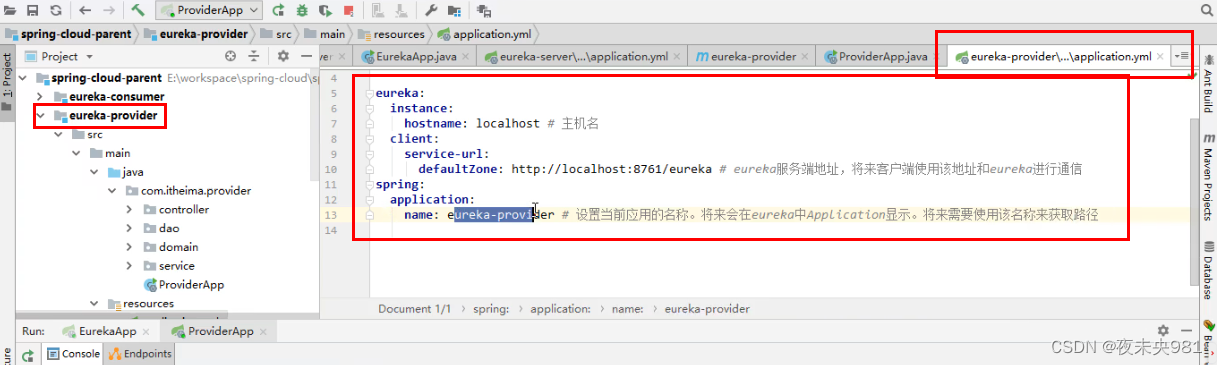Locate current file with the crosshair icon
Screen dimensions: 1217x365
(x=231, y=56)
